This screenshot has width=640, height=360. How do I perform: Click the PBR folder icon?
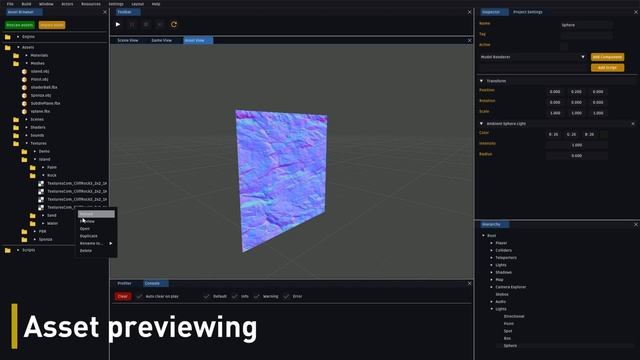click(24, 231)
